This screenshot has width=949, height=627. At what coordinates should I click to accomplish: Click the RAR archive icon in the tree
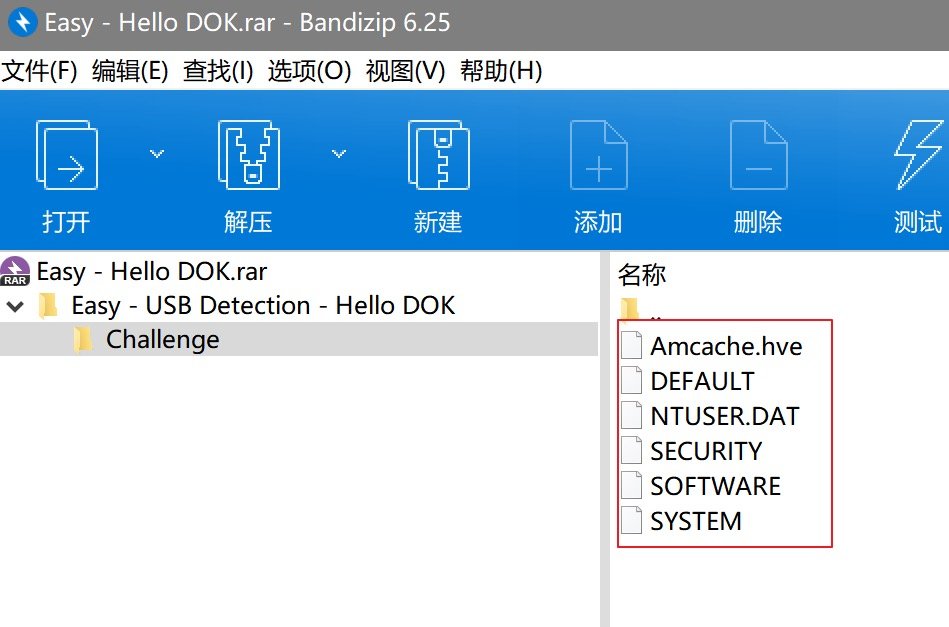coord(15,271)
